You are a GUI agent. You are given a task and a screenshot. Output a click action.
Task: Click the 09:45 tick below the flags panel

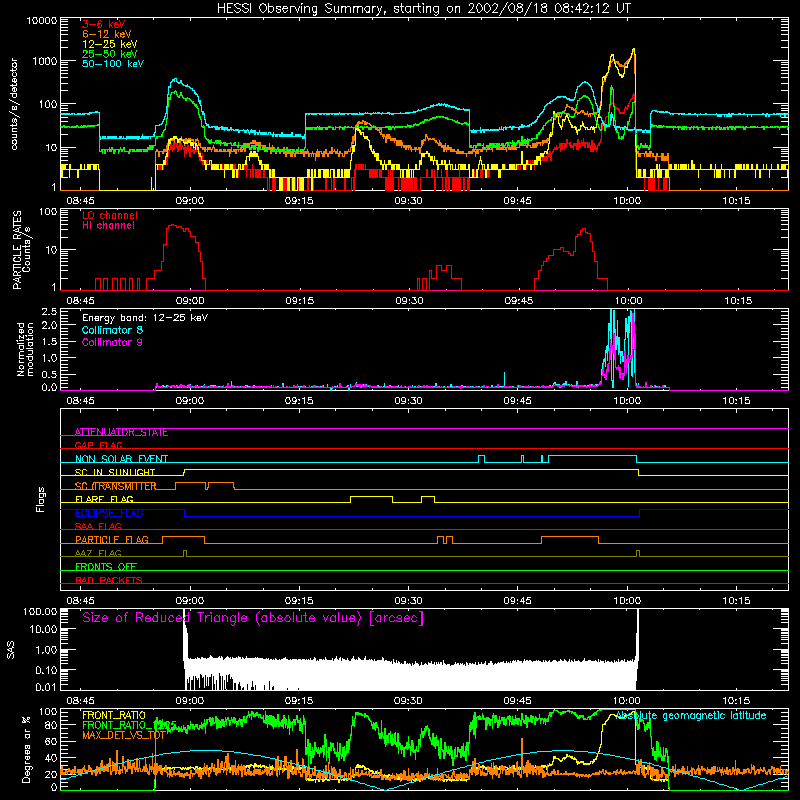pyautogui.click(x=517, y=601)
